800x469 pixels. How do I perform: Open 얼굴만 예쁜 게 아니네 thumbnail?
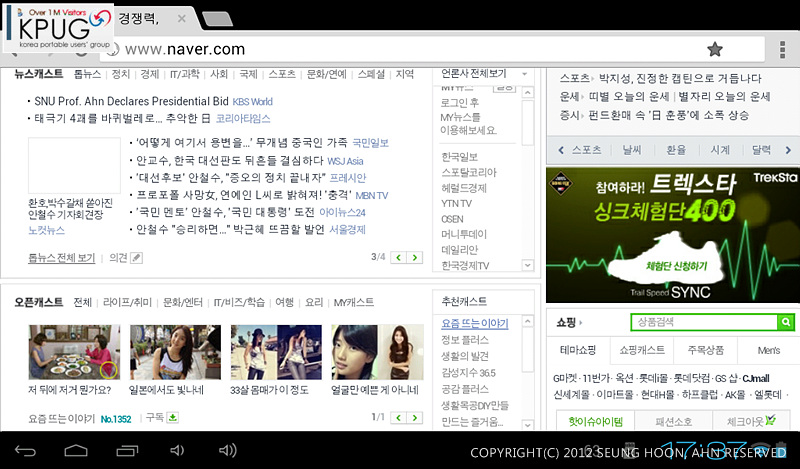tap(377, 352)
